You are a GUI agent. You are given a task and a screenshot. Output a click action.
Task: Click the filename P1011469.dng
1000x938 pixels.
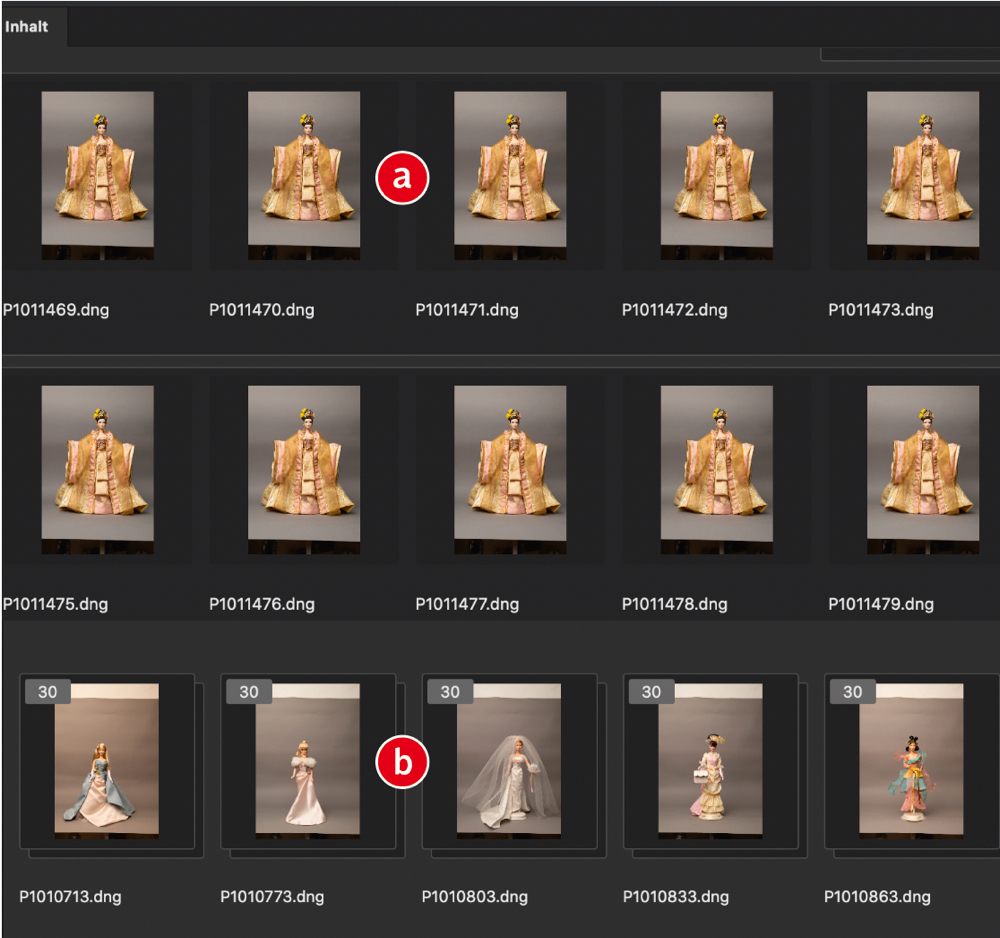pyautogui.click(x=56, y=310)
